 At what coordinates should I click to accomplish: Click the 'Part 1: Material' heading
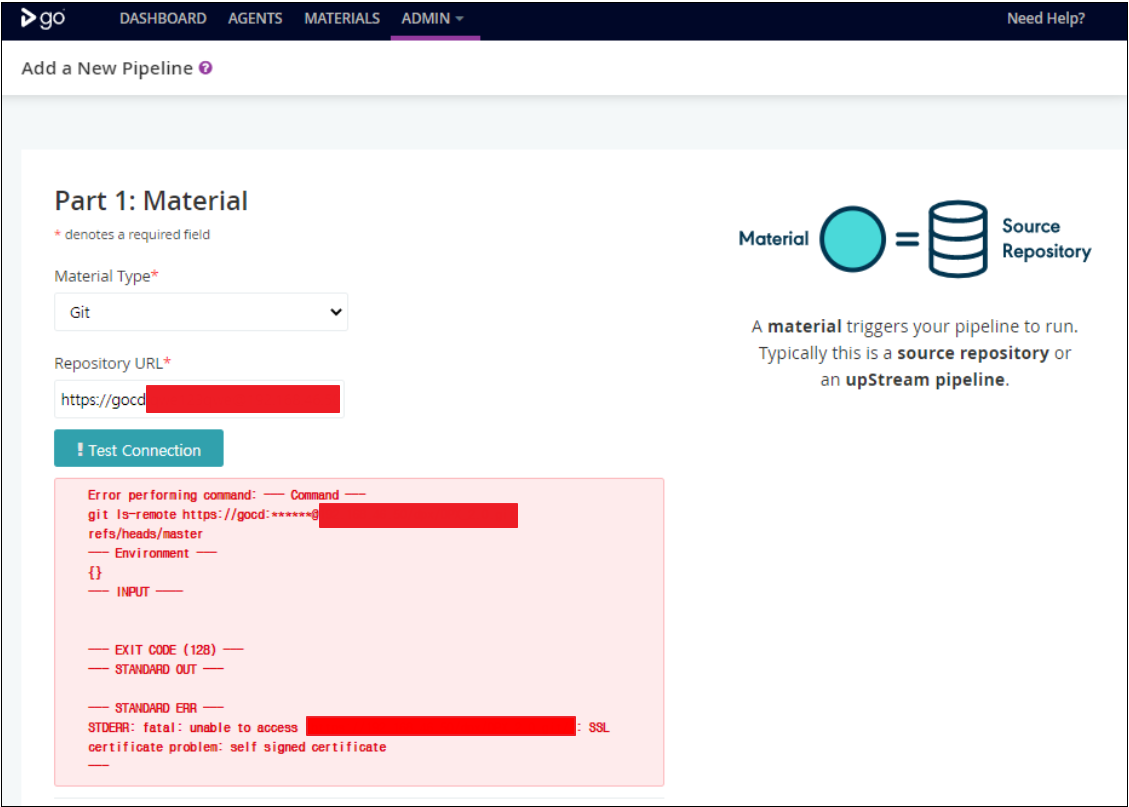[x=151, y=201]
